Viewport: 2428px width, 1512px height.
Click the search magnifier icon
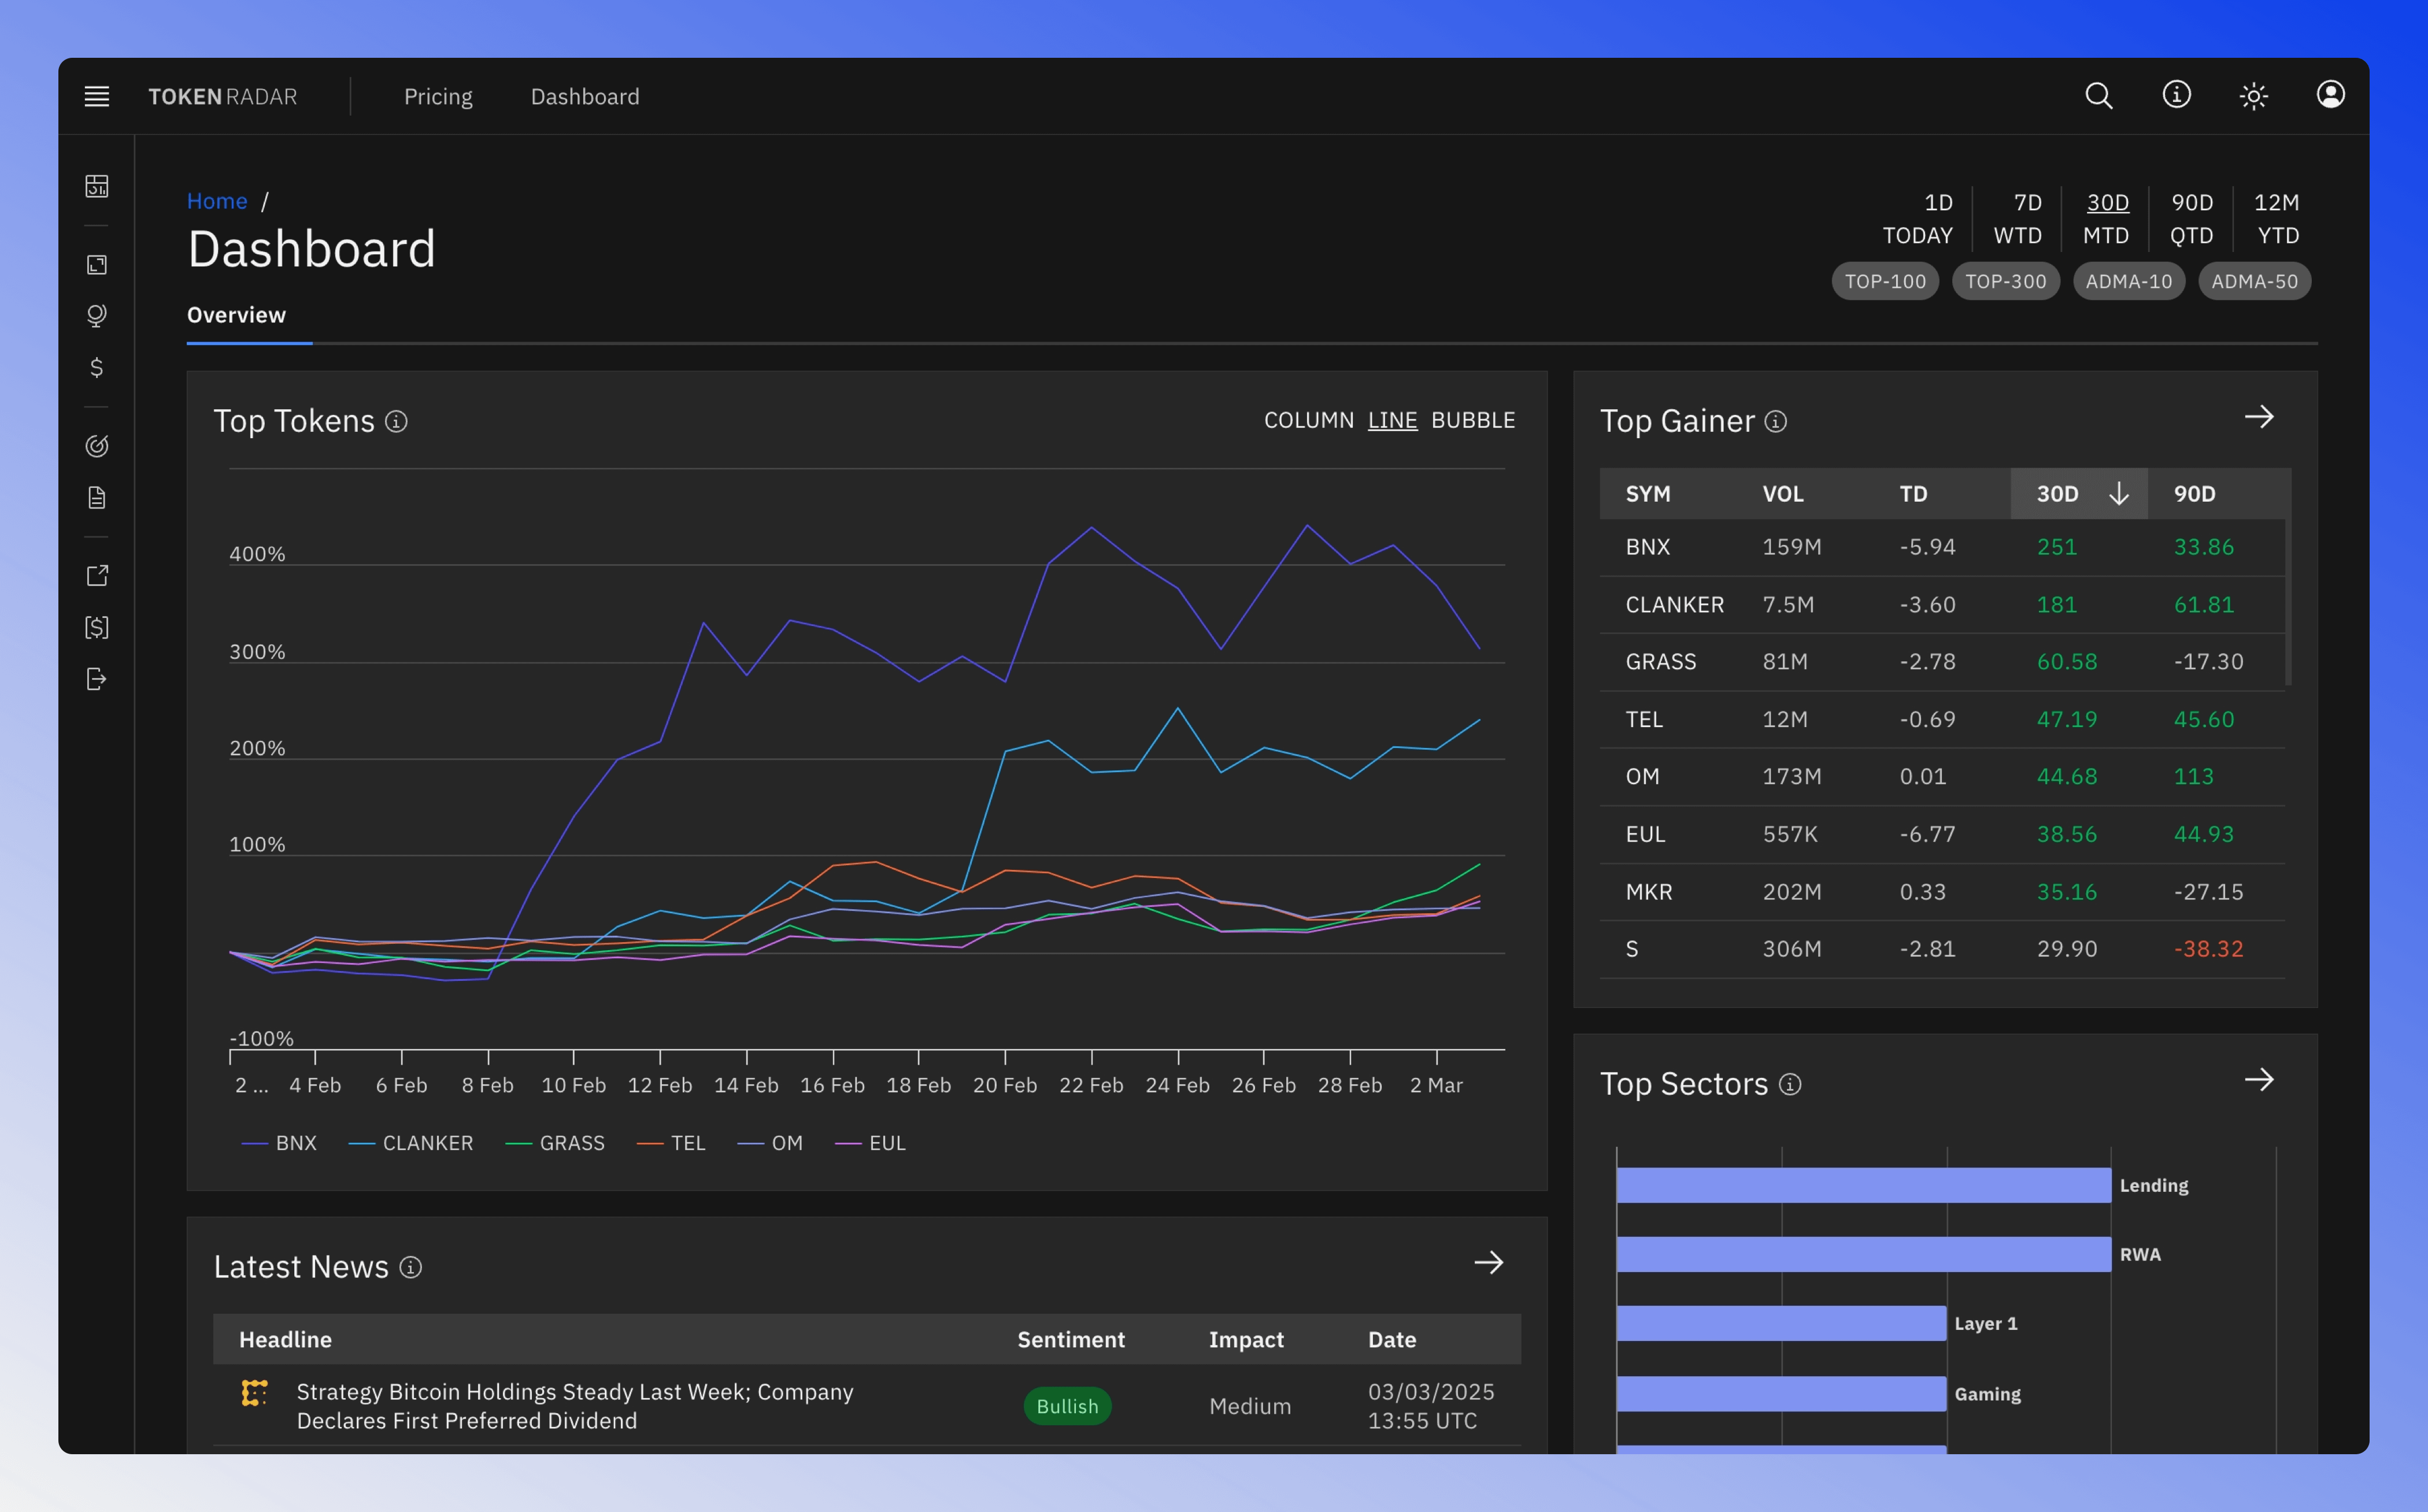[2098, 96]
